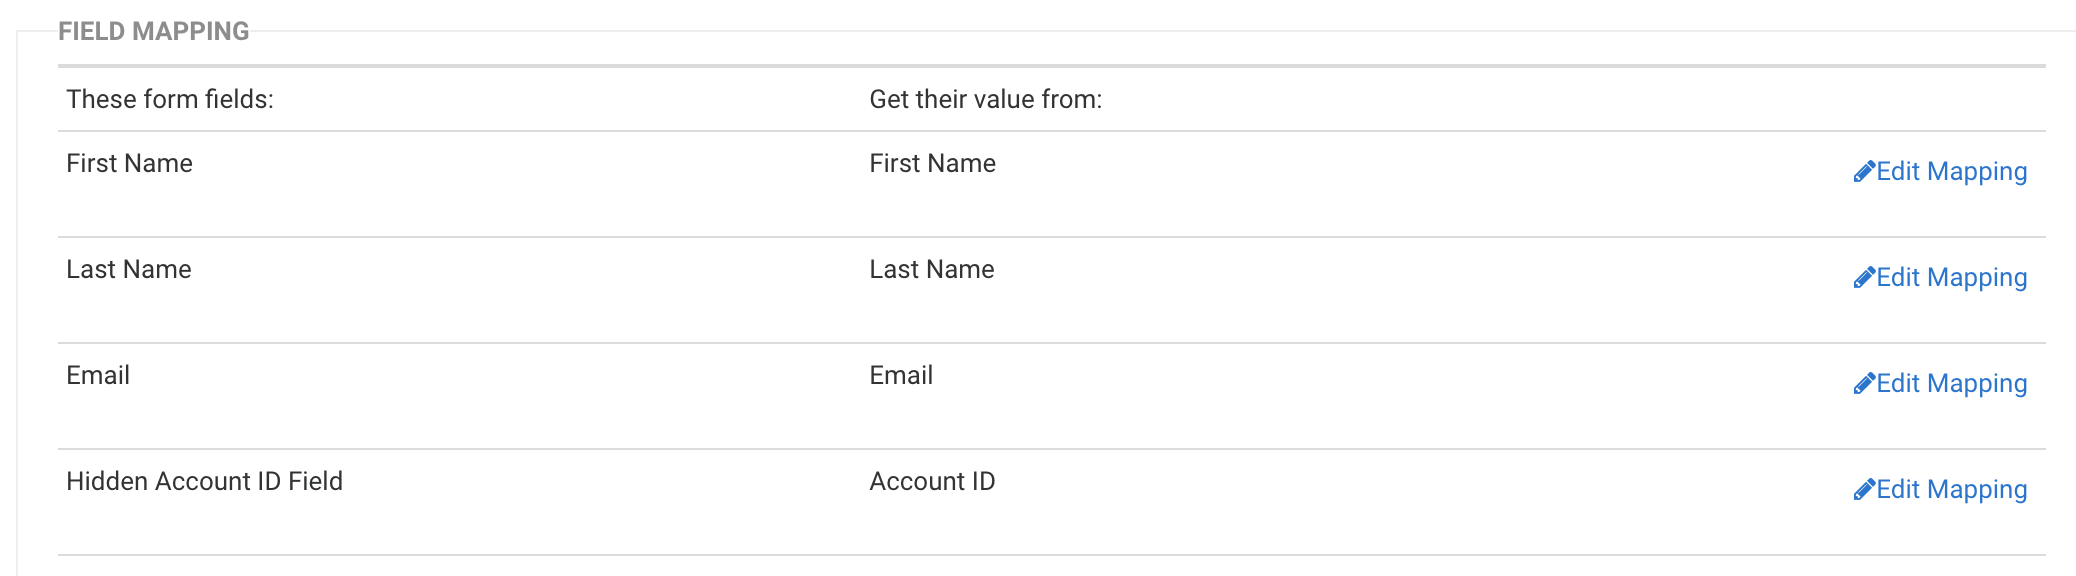
Task: Click the Last Name source value
Action: pos(931,270)
